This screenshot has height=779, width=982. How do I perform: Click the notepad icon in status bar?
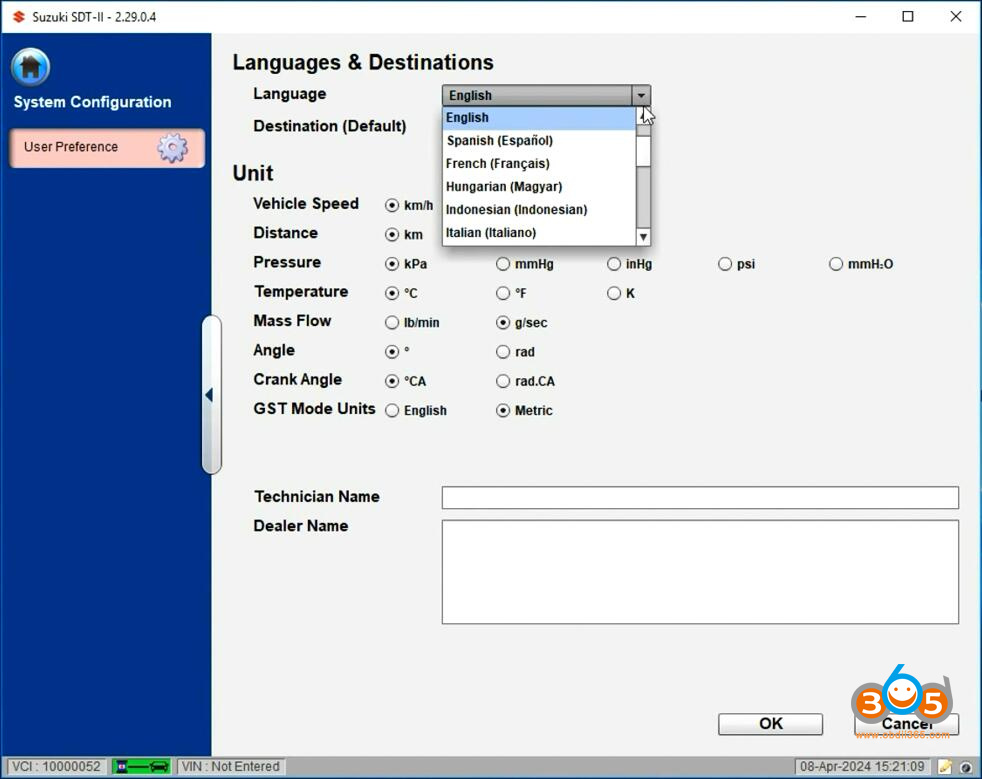(x=945, y=766)
